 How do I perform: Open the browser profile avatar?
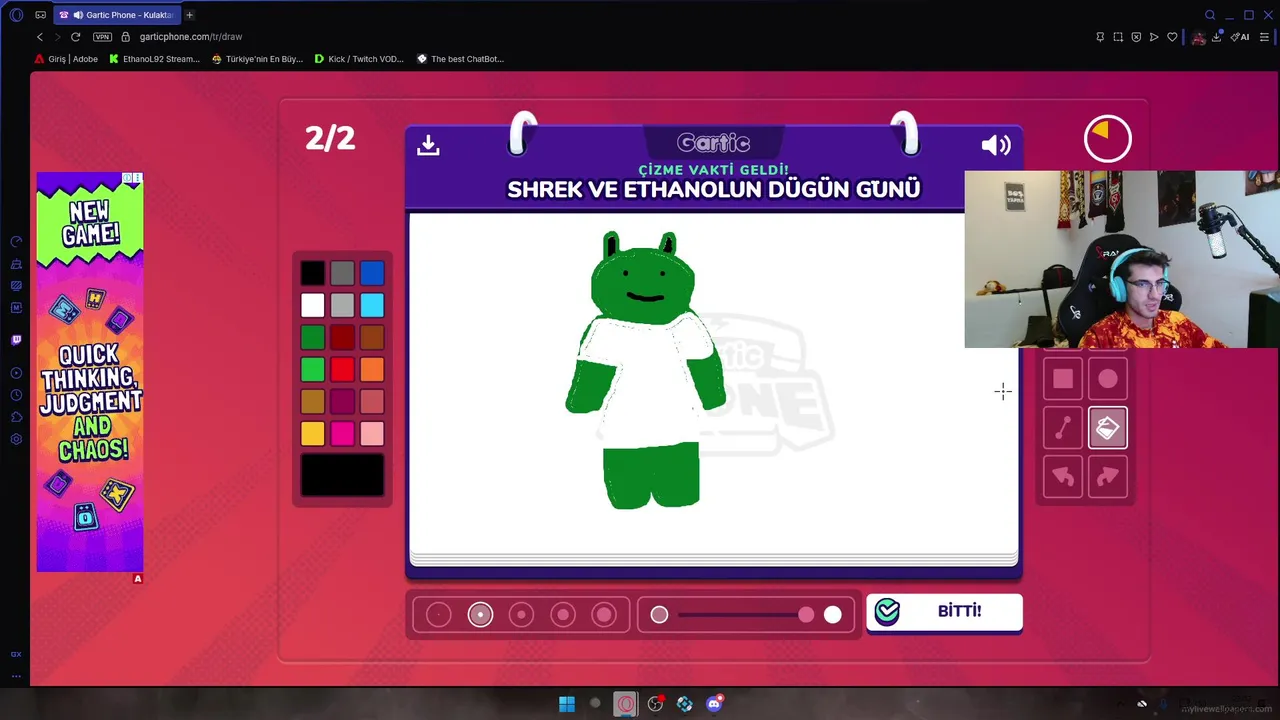[x=1198, y=37]
